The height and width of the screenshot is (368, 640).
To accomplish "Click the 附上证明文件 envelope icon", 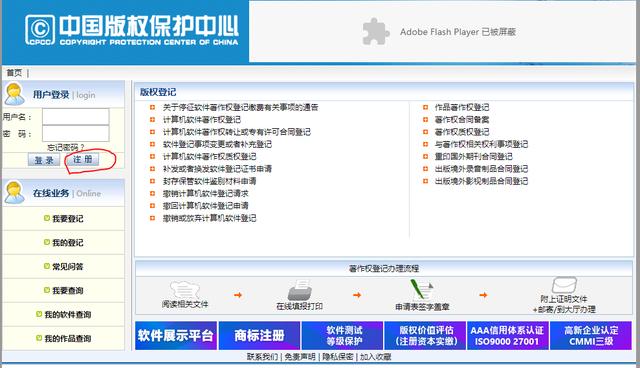I will [x=564, y=285].
